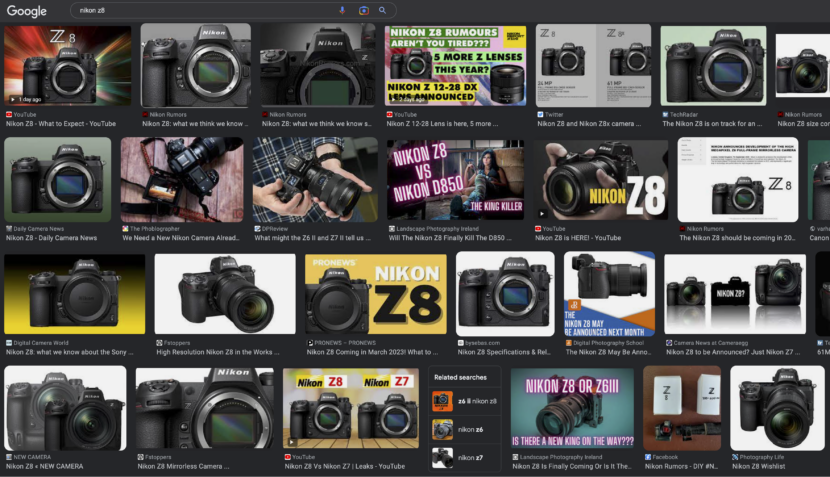The width and height of the screenshot is (830, 477).
Task: Click Twitter favicon under Z8 and Z8x image
Action: coord(540,114)
